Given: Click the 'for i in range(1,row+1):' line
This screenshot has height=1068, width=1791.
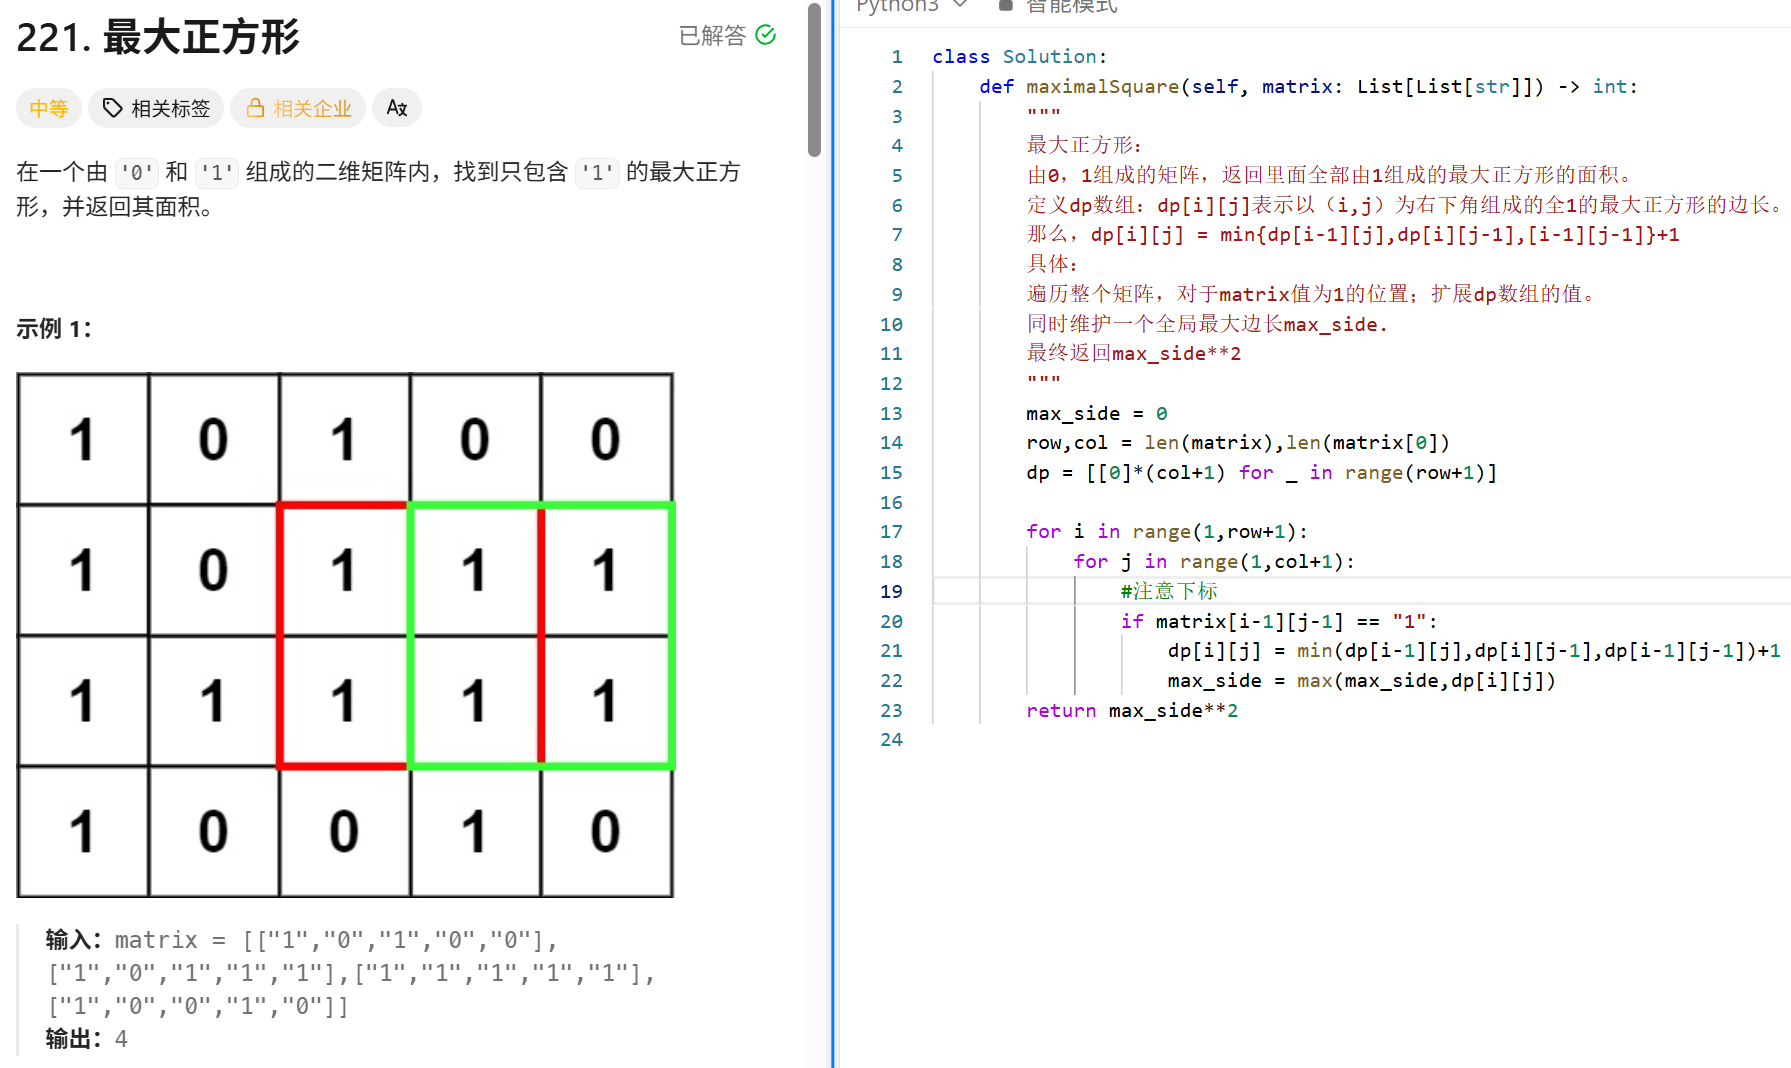Looking at the screenshot, I should (1166, 531).
